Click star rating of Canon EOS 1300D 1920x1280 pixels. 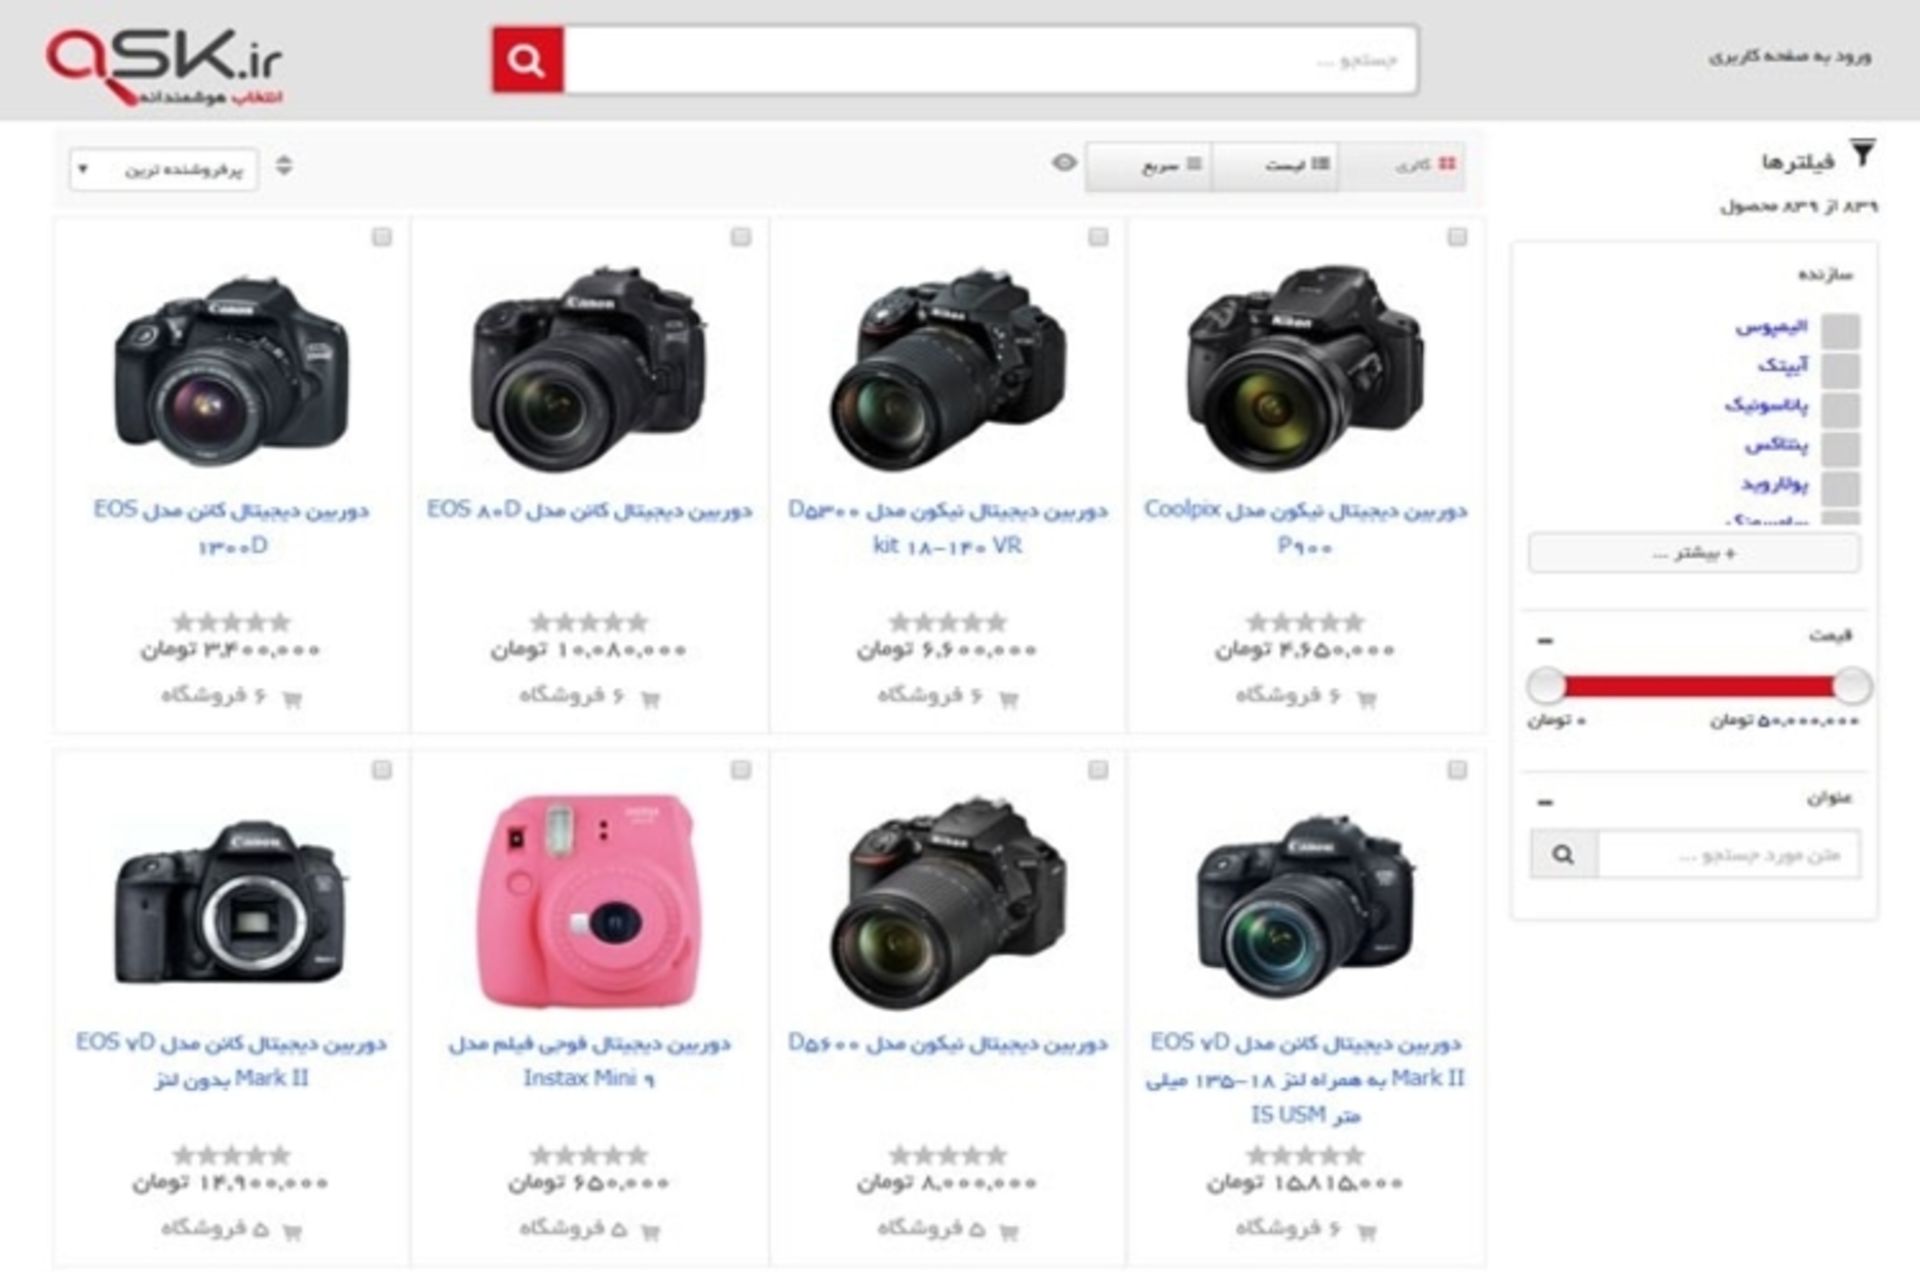pos(231,622)
